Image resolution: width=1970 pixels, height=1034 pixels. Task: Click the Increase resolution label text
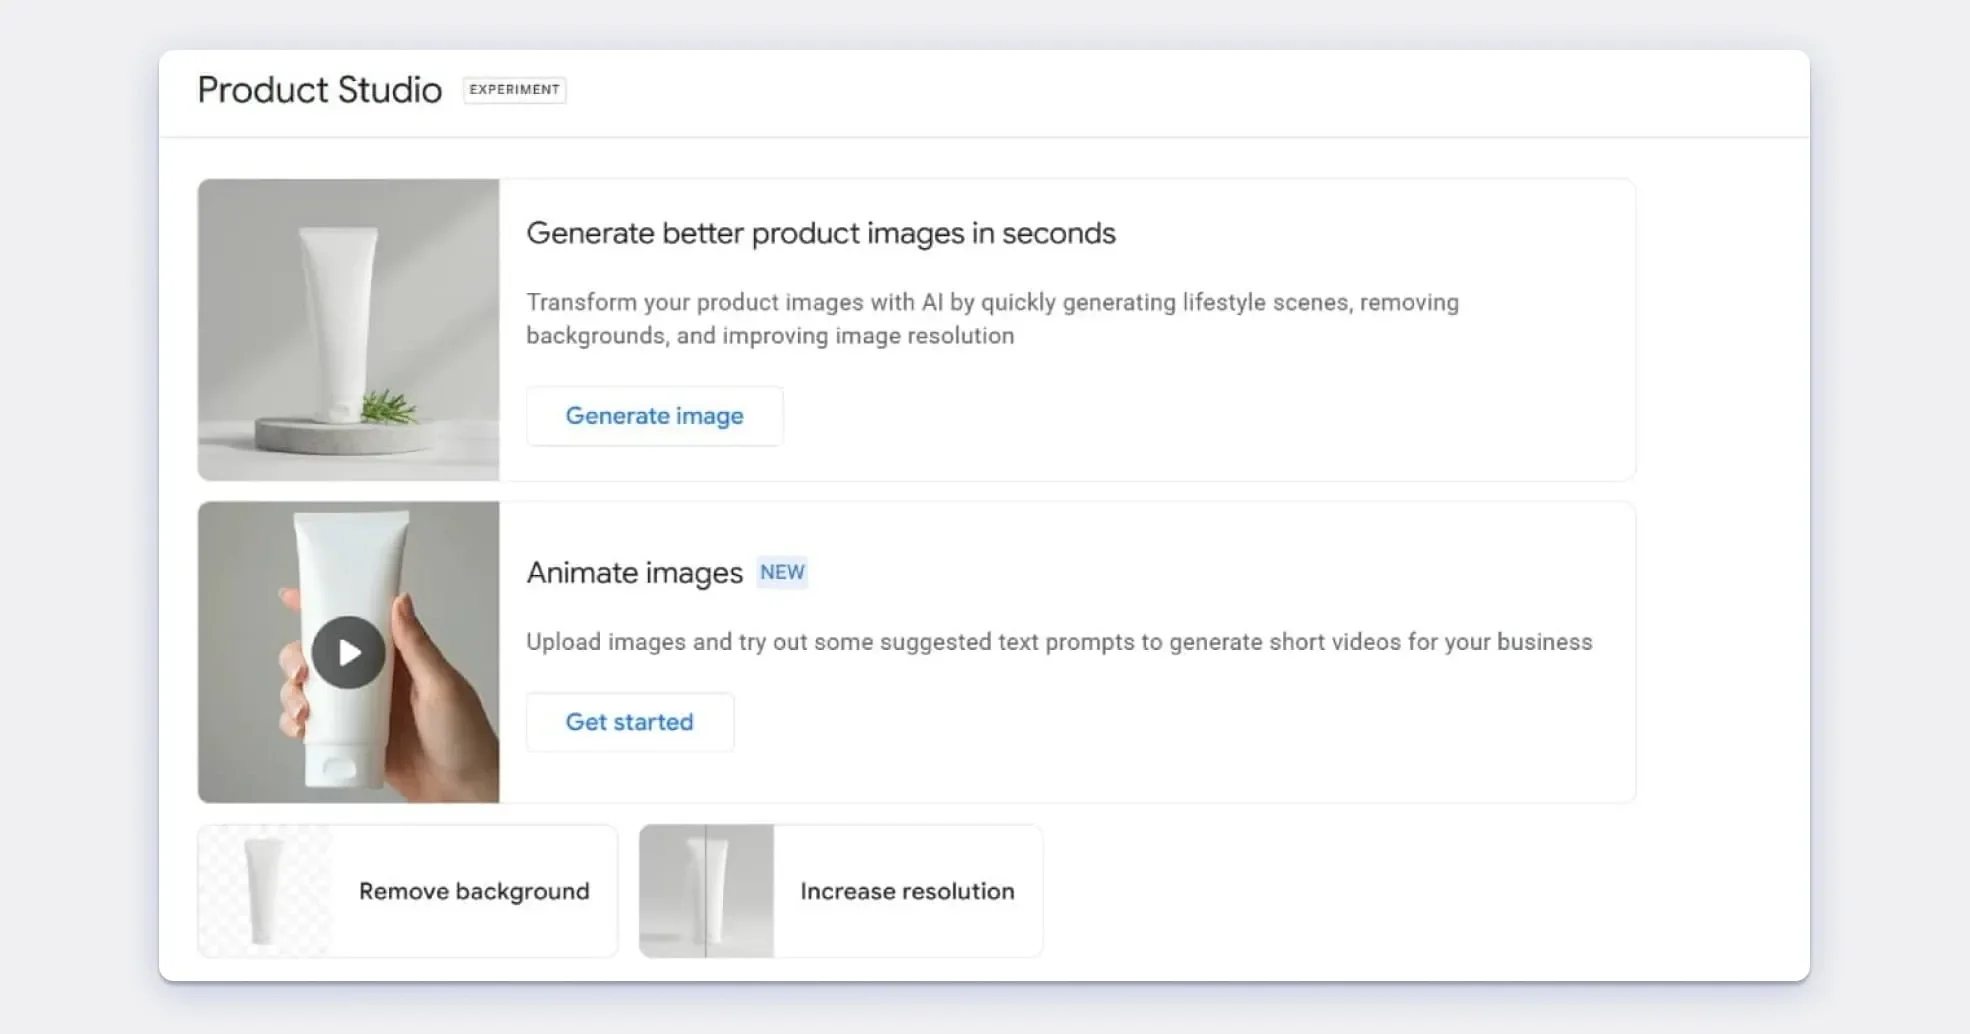(907, 891)
